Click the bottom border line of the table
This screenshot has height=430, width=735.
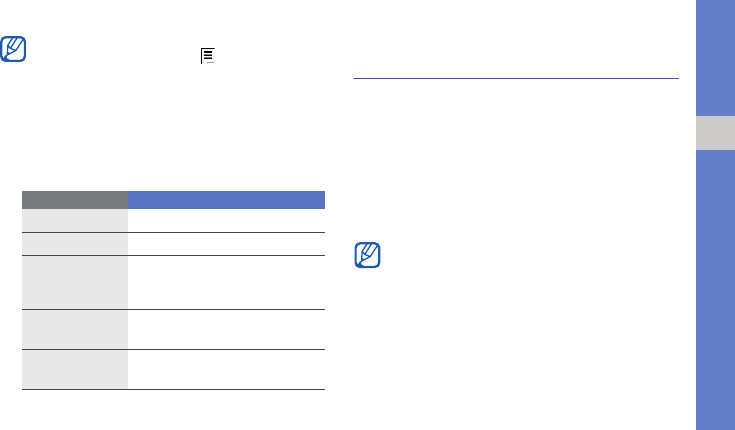coord(173,389)
